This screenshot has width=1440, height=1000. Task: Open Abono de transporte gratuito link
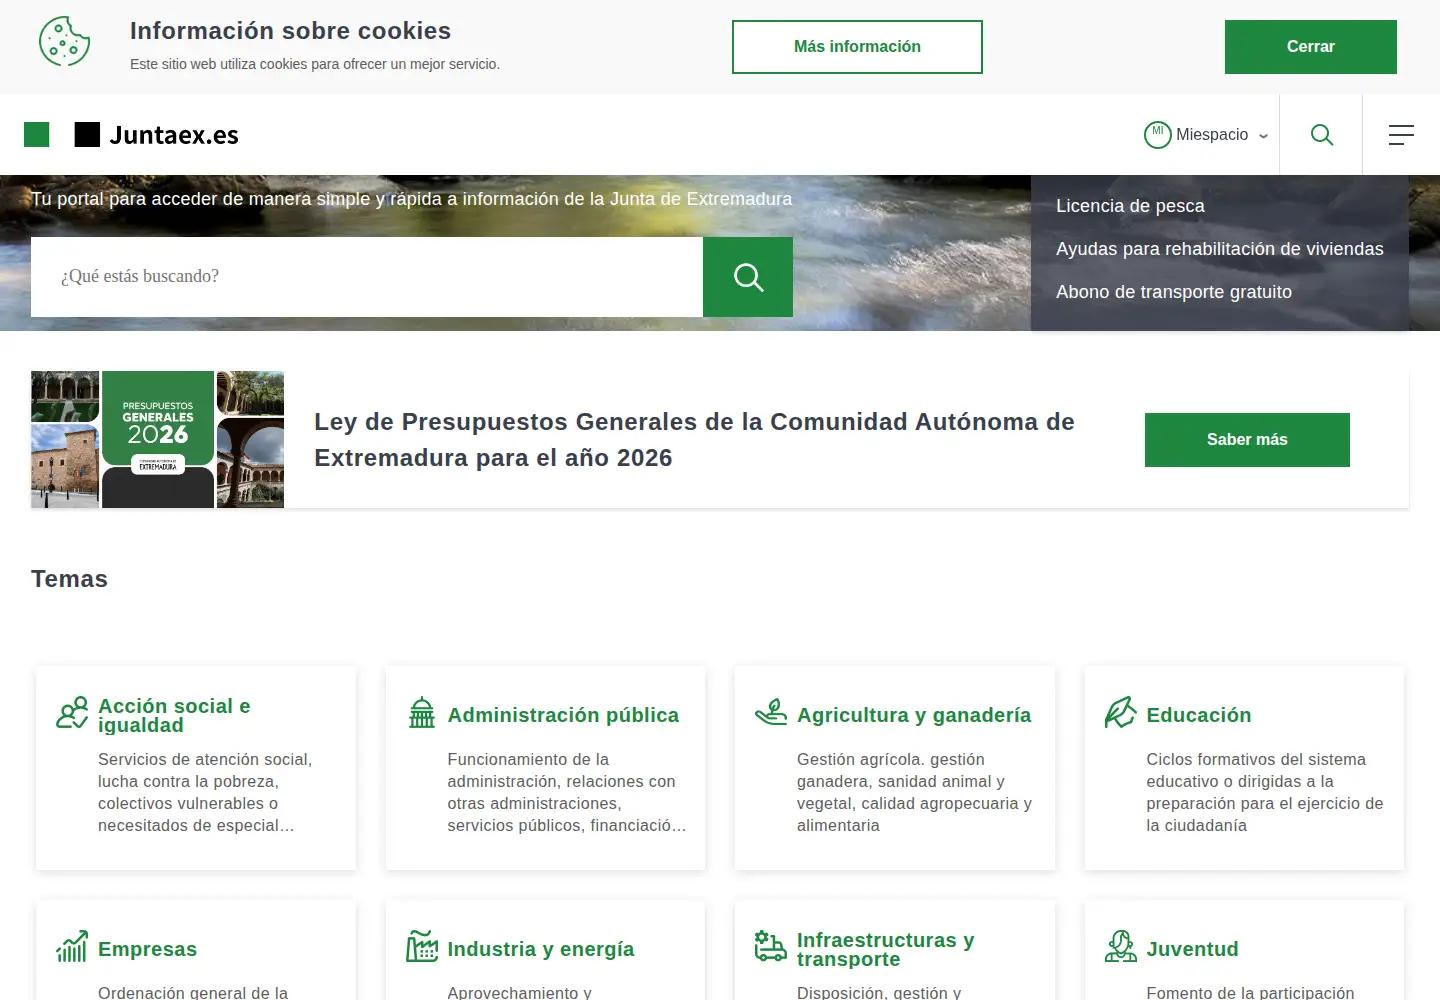[1174, 292]
